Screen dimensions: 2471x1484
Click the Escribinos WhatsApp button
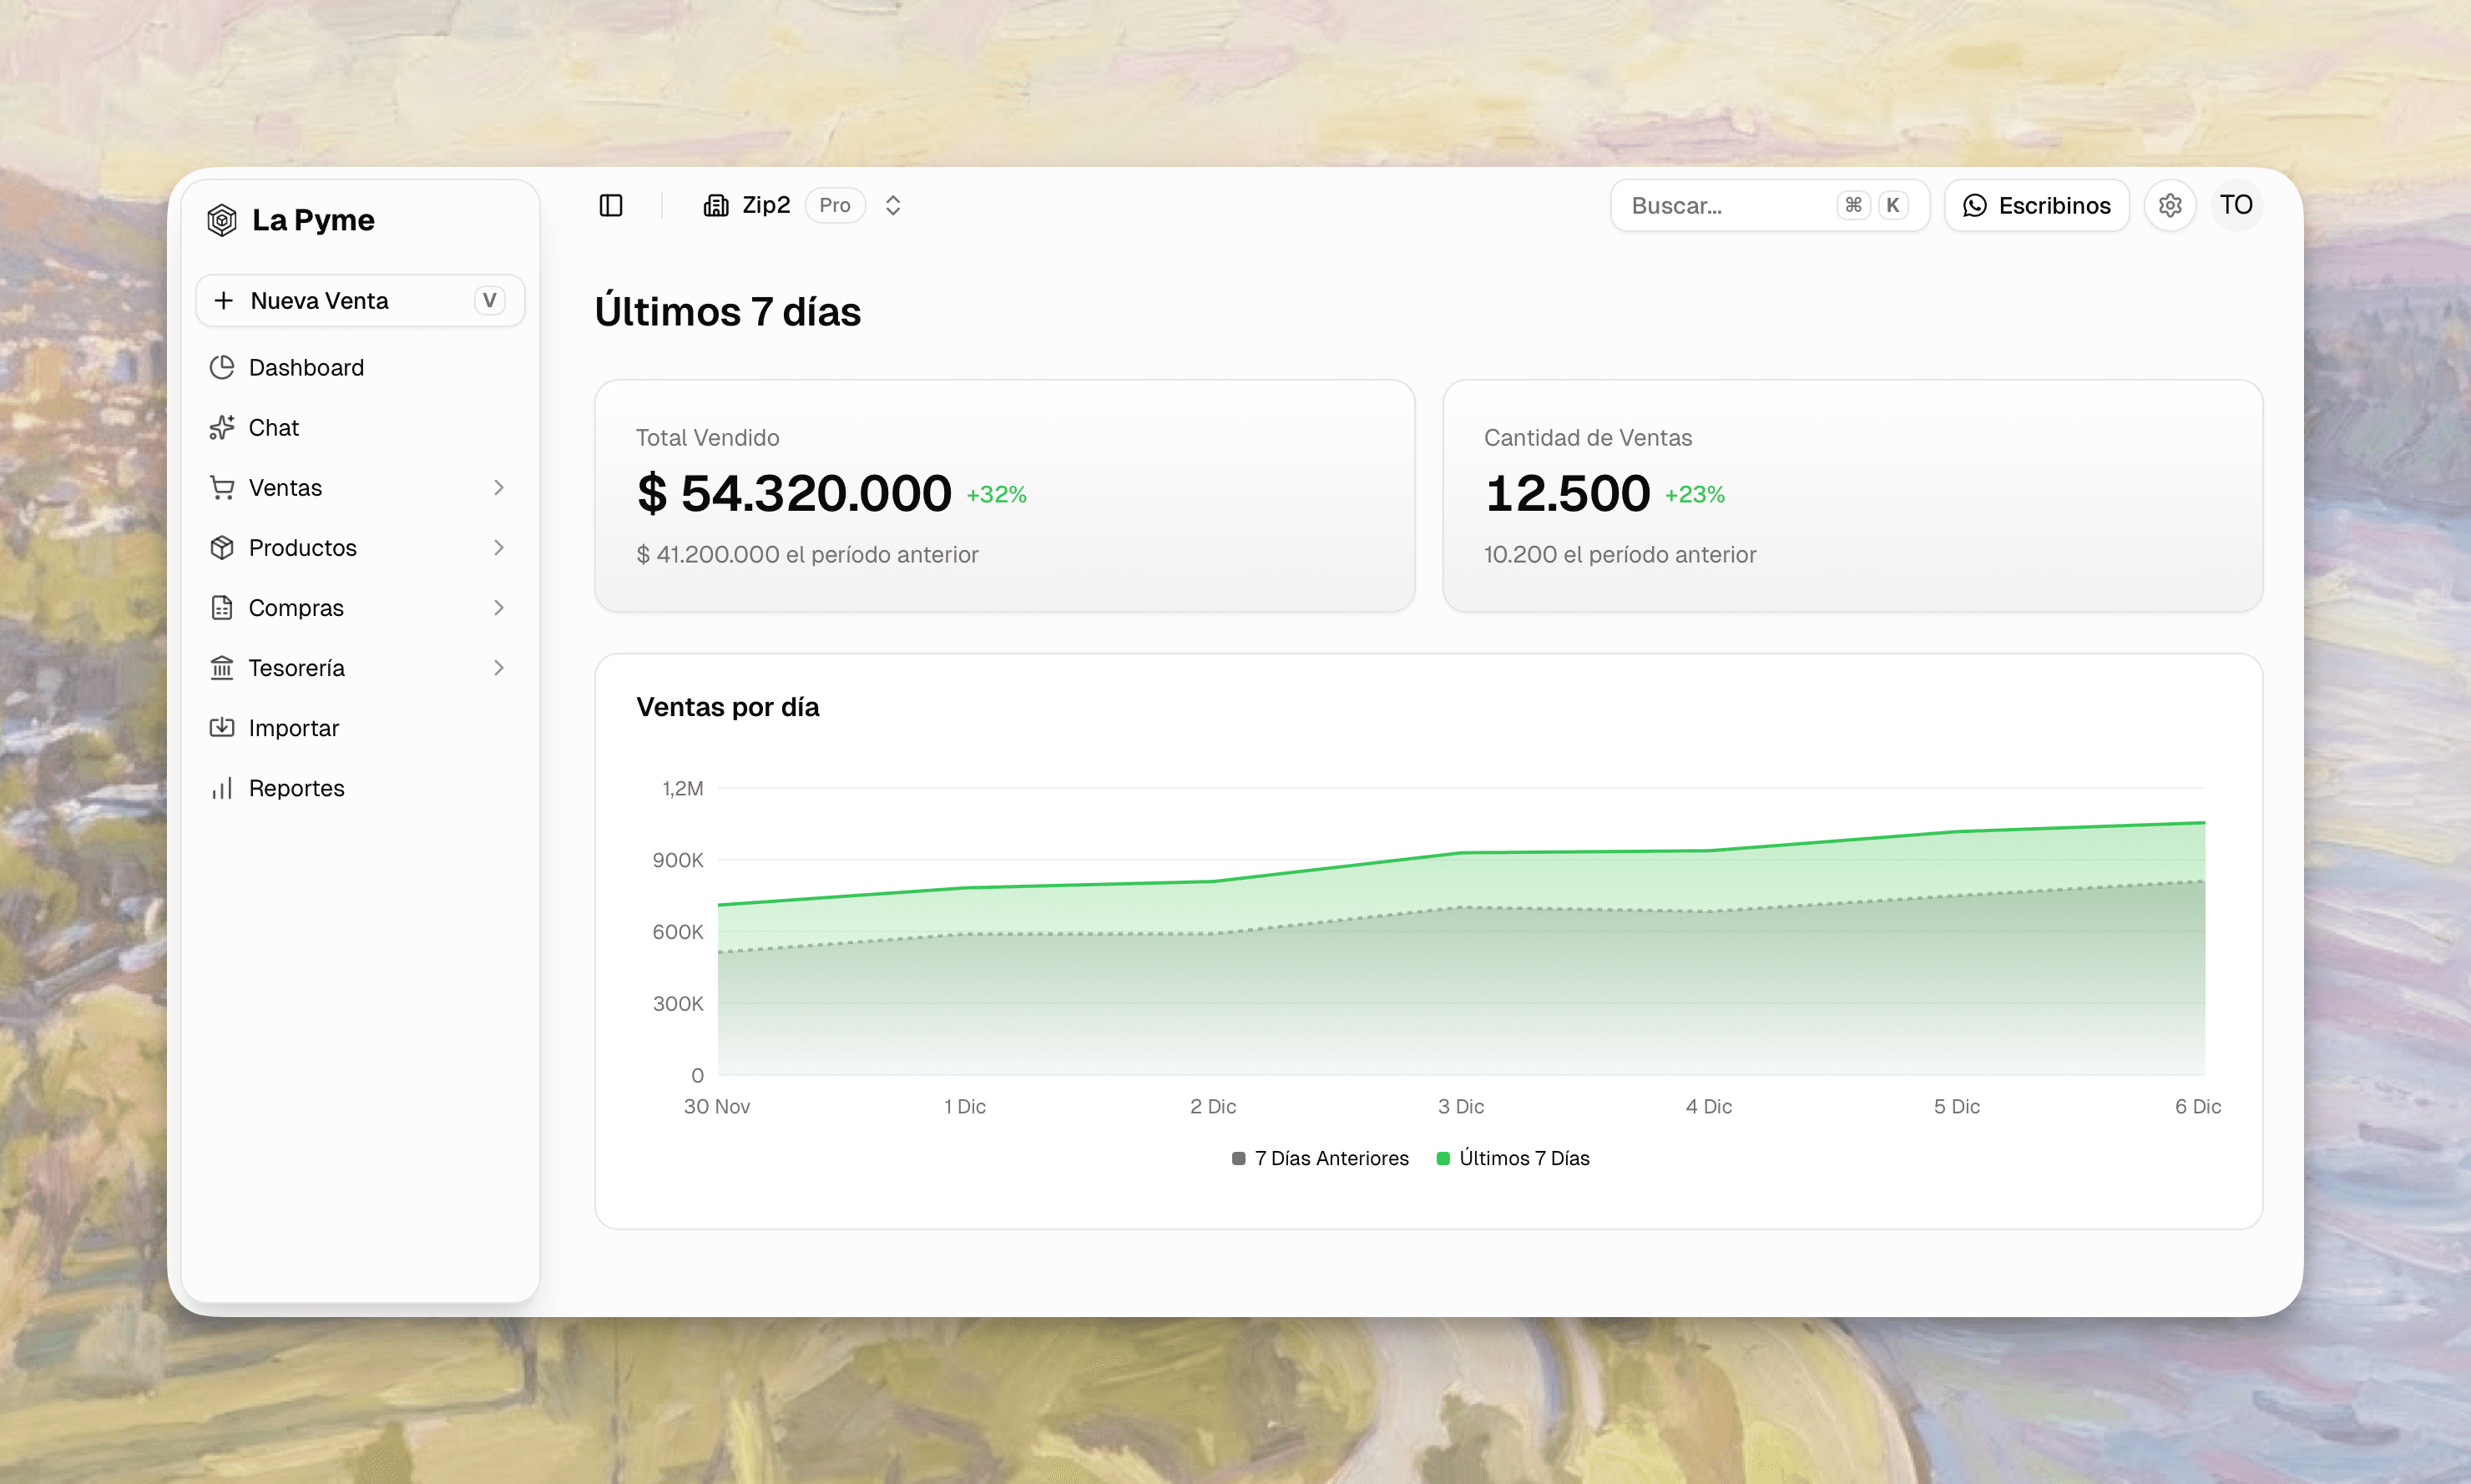click(x=2036, y=205)
